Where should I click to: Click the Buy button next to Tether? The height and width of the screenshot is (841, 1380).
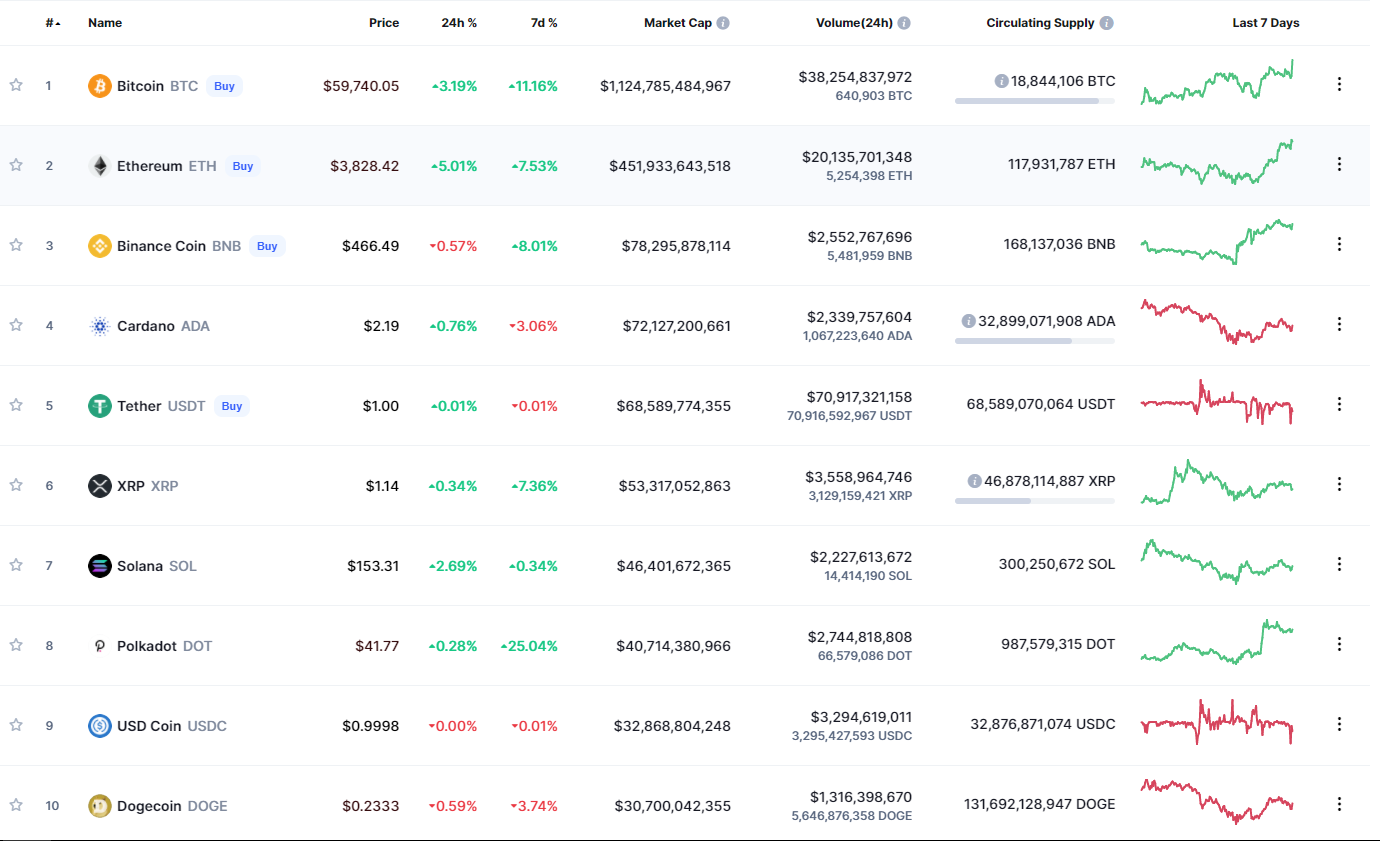point(232,406)
